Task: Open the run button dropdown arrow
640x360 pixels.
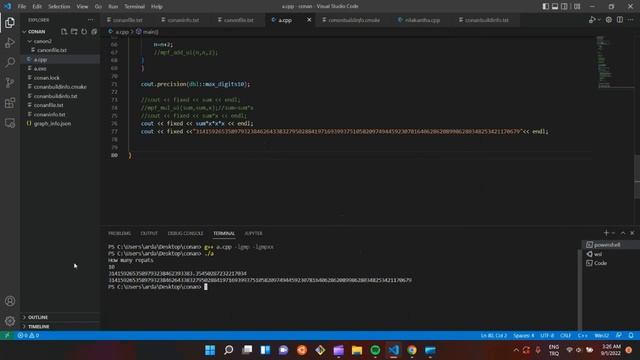Action: [599, 20]
